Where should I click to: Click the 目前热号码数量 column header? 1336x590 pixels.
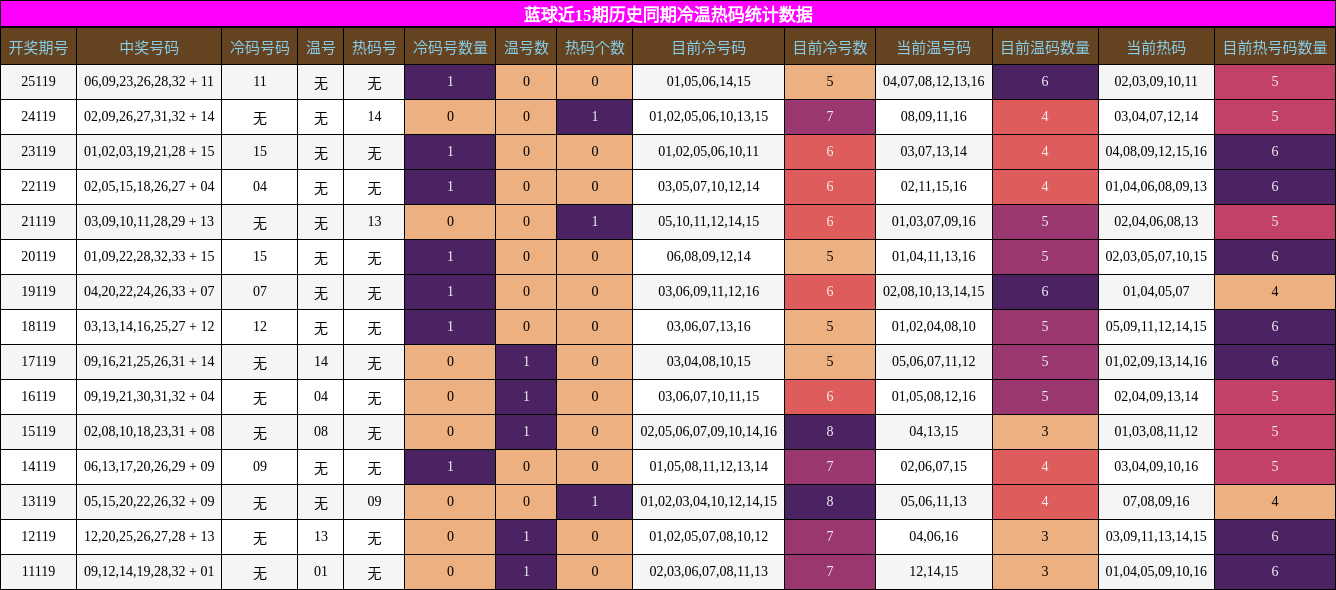pos(1275,47)
